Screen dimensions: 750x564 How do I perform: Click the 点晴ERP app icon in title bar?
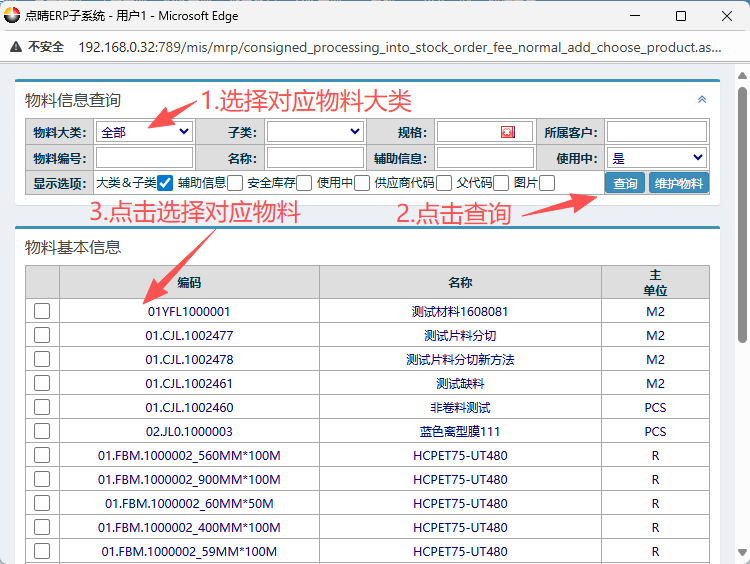coord(13,16)
